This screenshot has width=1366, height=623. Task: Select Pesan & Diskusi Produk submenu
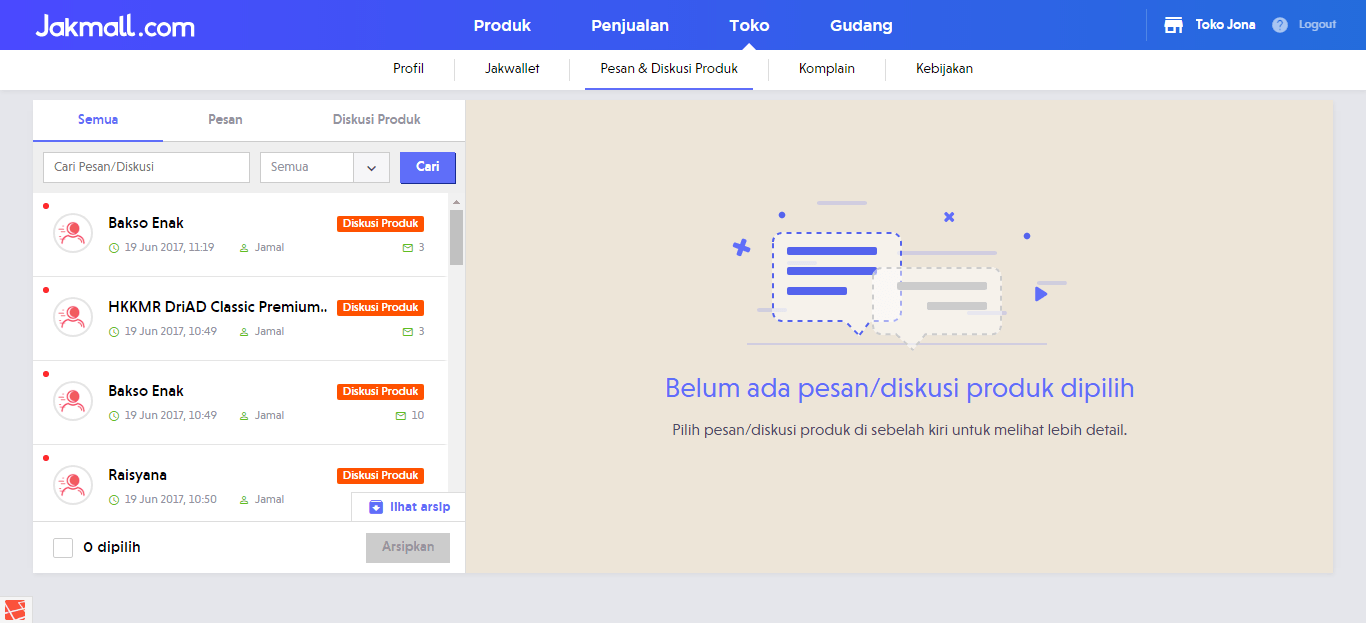tap(669, 69)
